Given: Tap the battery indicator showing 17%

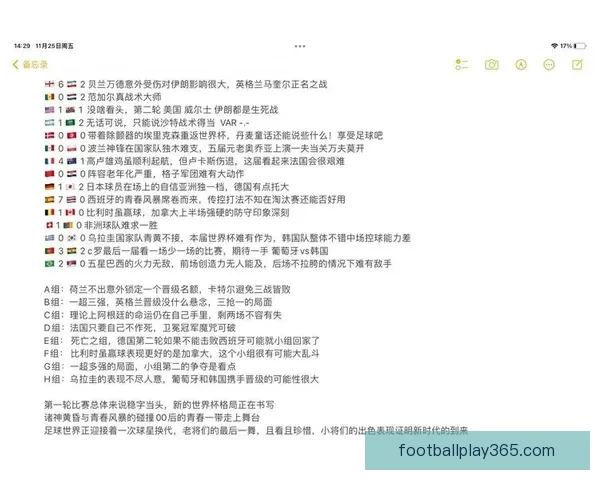Looking at the screenshot, I should pyautogui.click(x=574, y=46).
